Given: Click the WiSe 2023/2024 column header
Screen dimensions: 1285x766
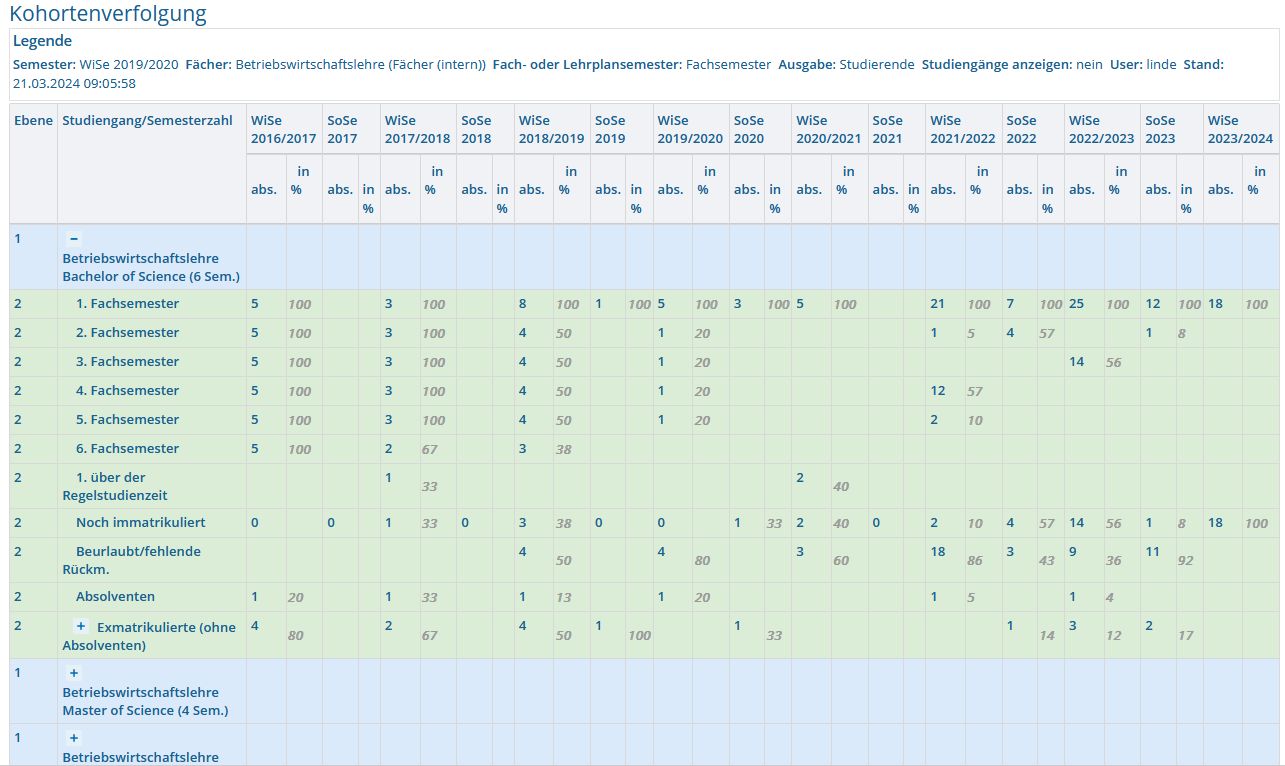Looking at the screenshot, I should click(x=1240, y=130).
